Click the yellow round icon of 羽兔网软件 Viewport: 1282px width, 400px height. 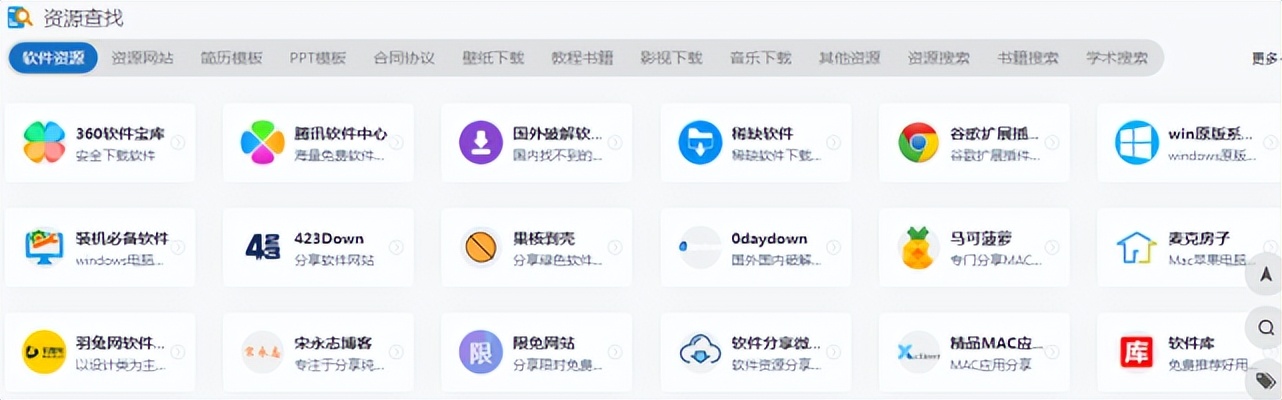point(44,352)
